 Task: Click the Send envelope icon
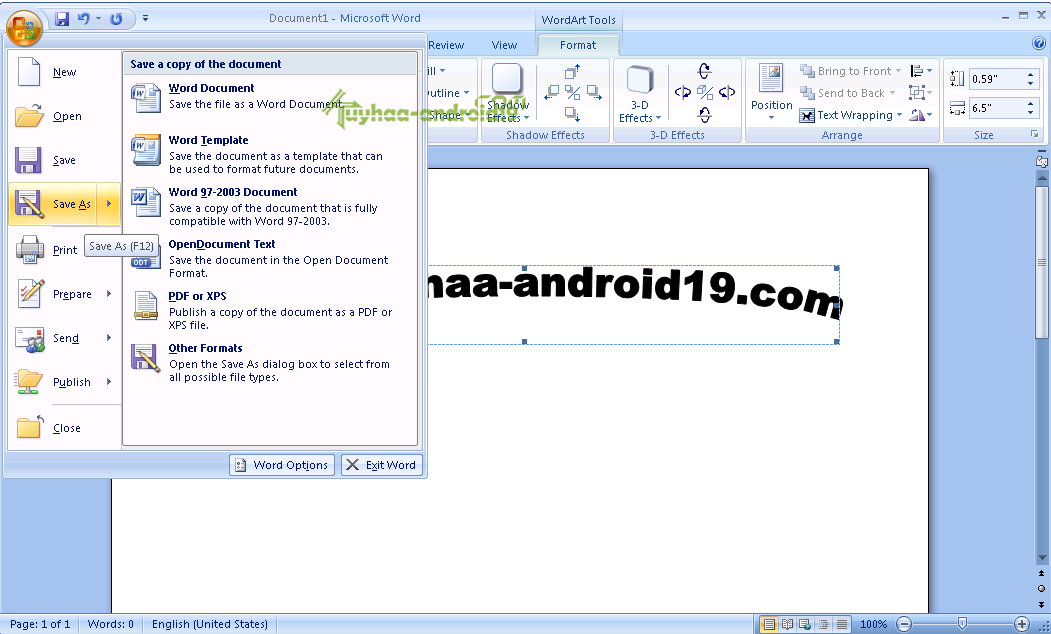click(29, 338)
